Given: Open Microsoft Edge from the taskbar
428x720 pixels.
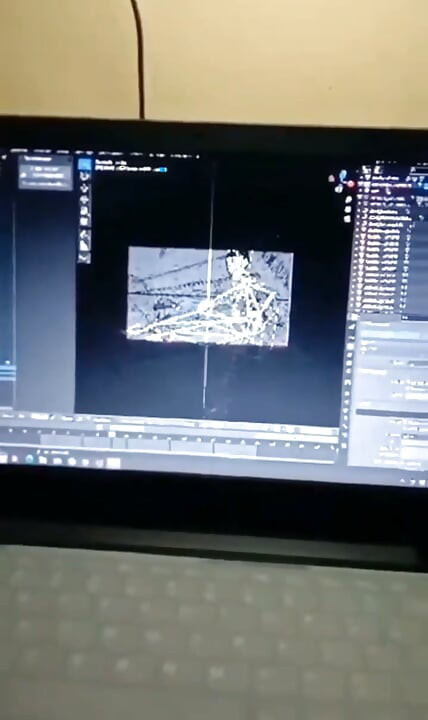Looking at the screenshot, I should click(29, 459).
